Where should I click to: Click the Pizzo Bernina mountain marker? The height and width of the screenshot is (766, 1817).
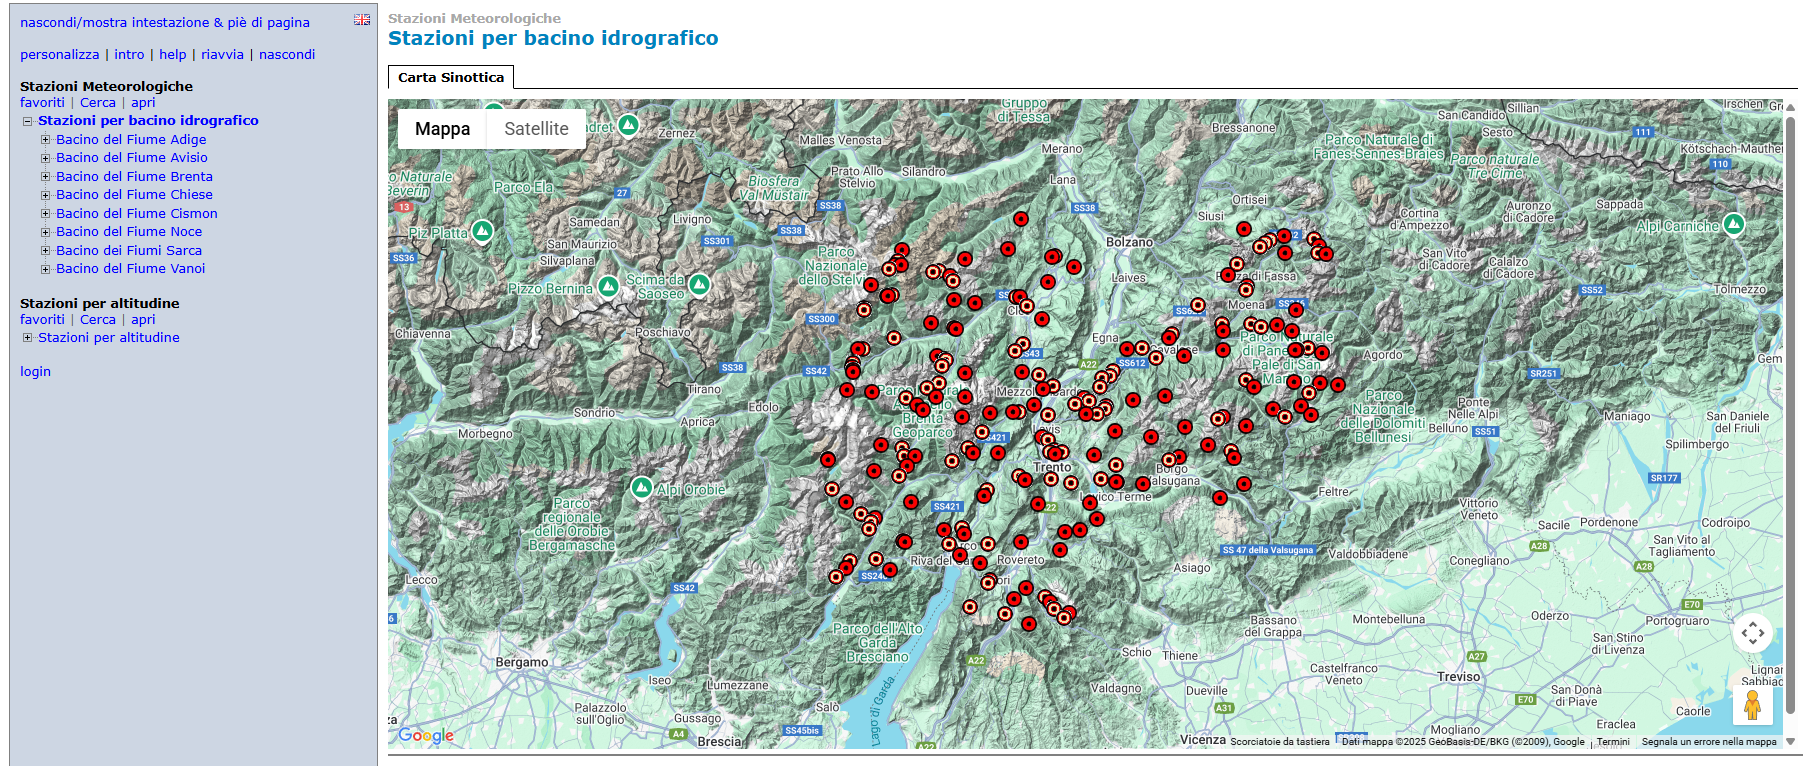point(608,288)
